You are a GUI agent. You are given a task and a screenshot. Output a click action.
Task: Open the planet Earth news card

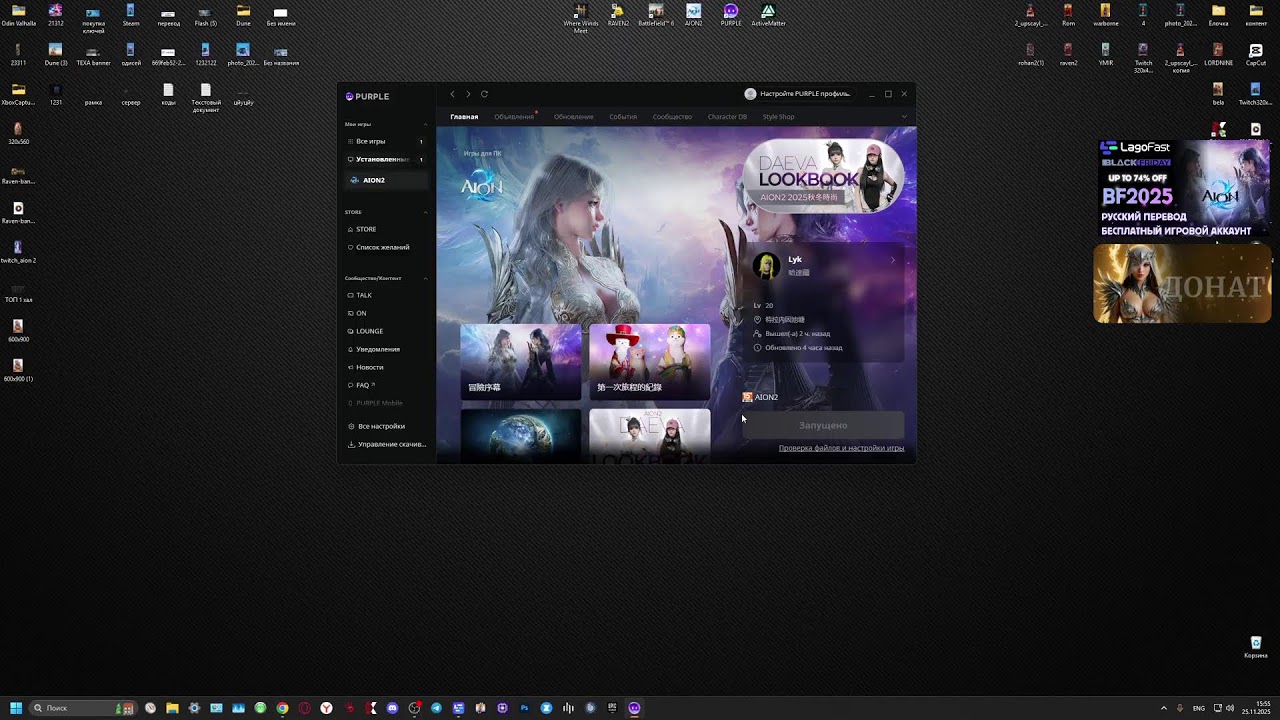[520, 436]
